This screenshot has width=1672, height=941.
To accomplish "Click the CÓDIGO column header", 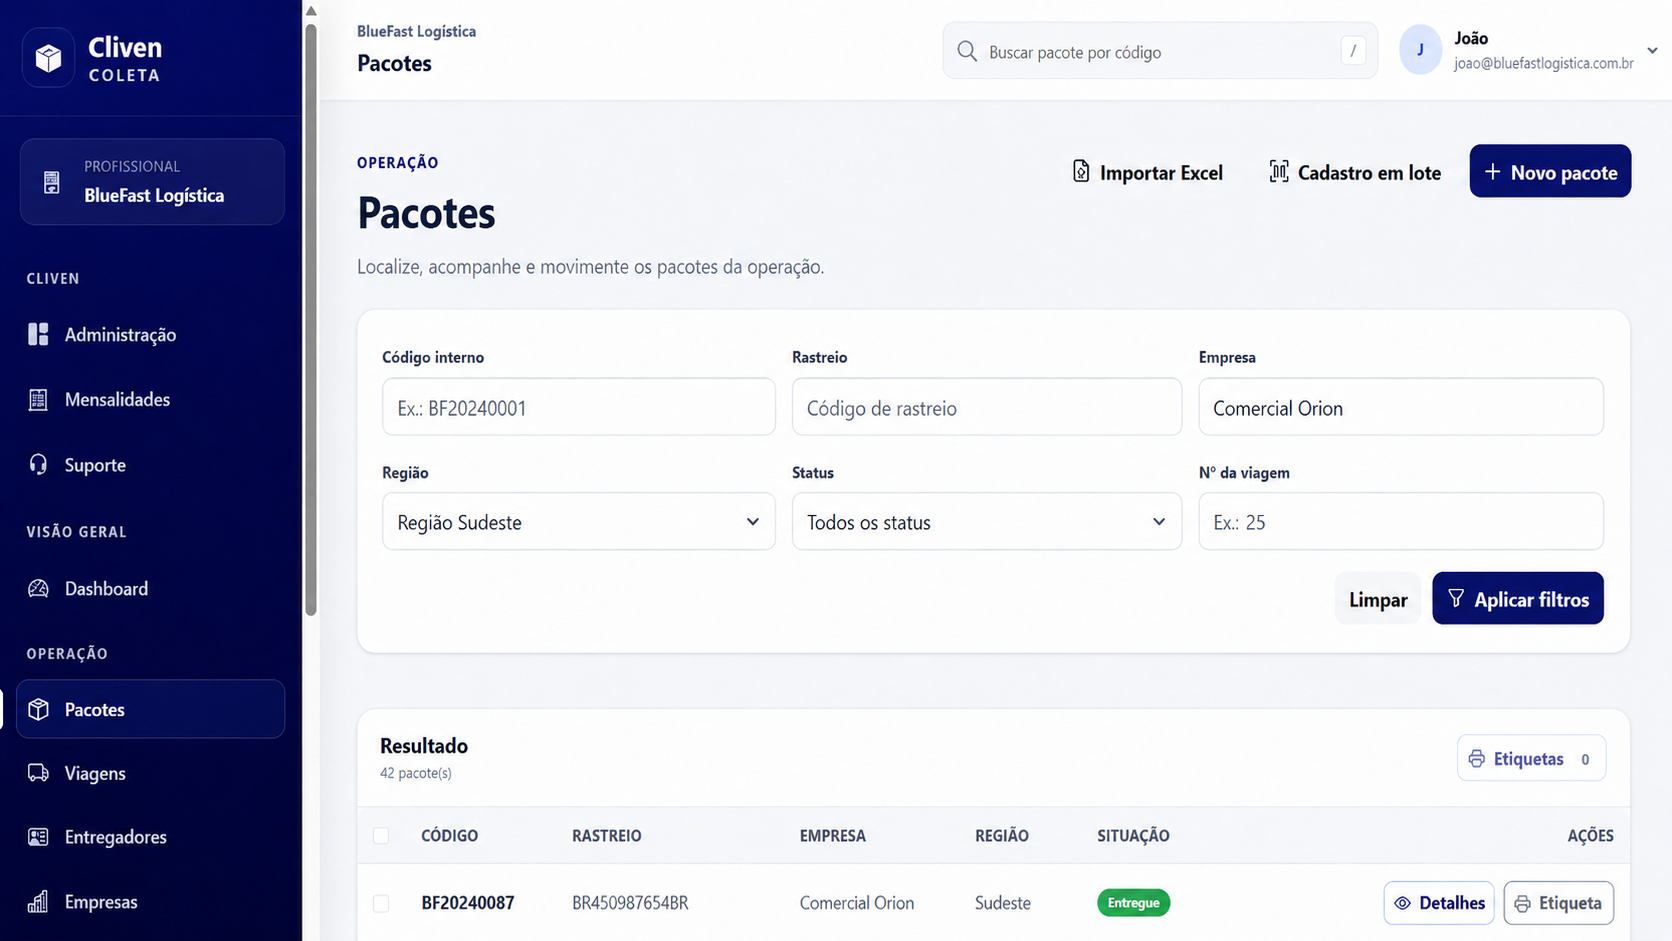I will click(449, 835).
